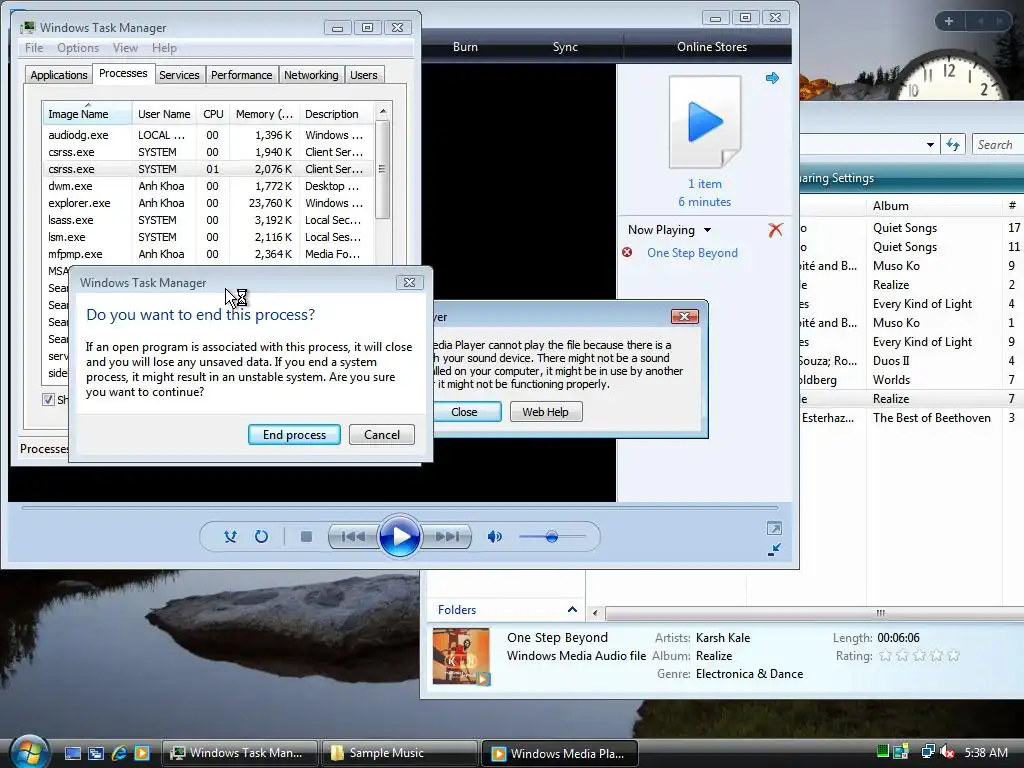Close the end-process confirmation with X
1024x768 pixels.
coord(409,282)
